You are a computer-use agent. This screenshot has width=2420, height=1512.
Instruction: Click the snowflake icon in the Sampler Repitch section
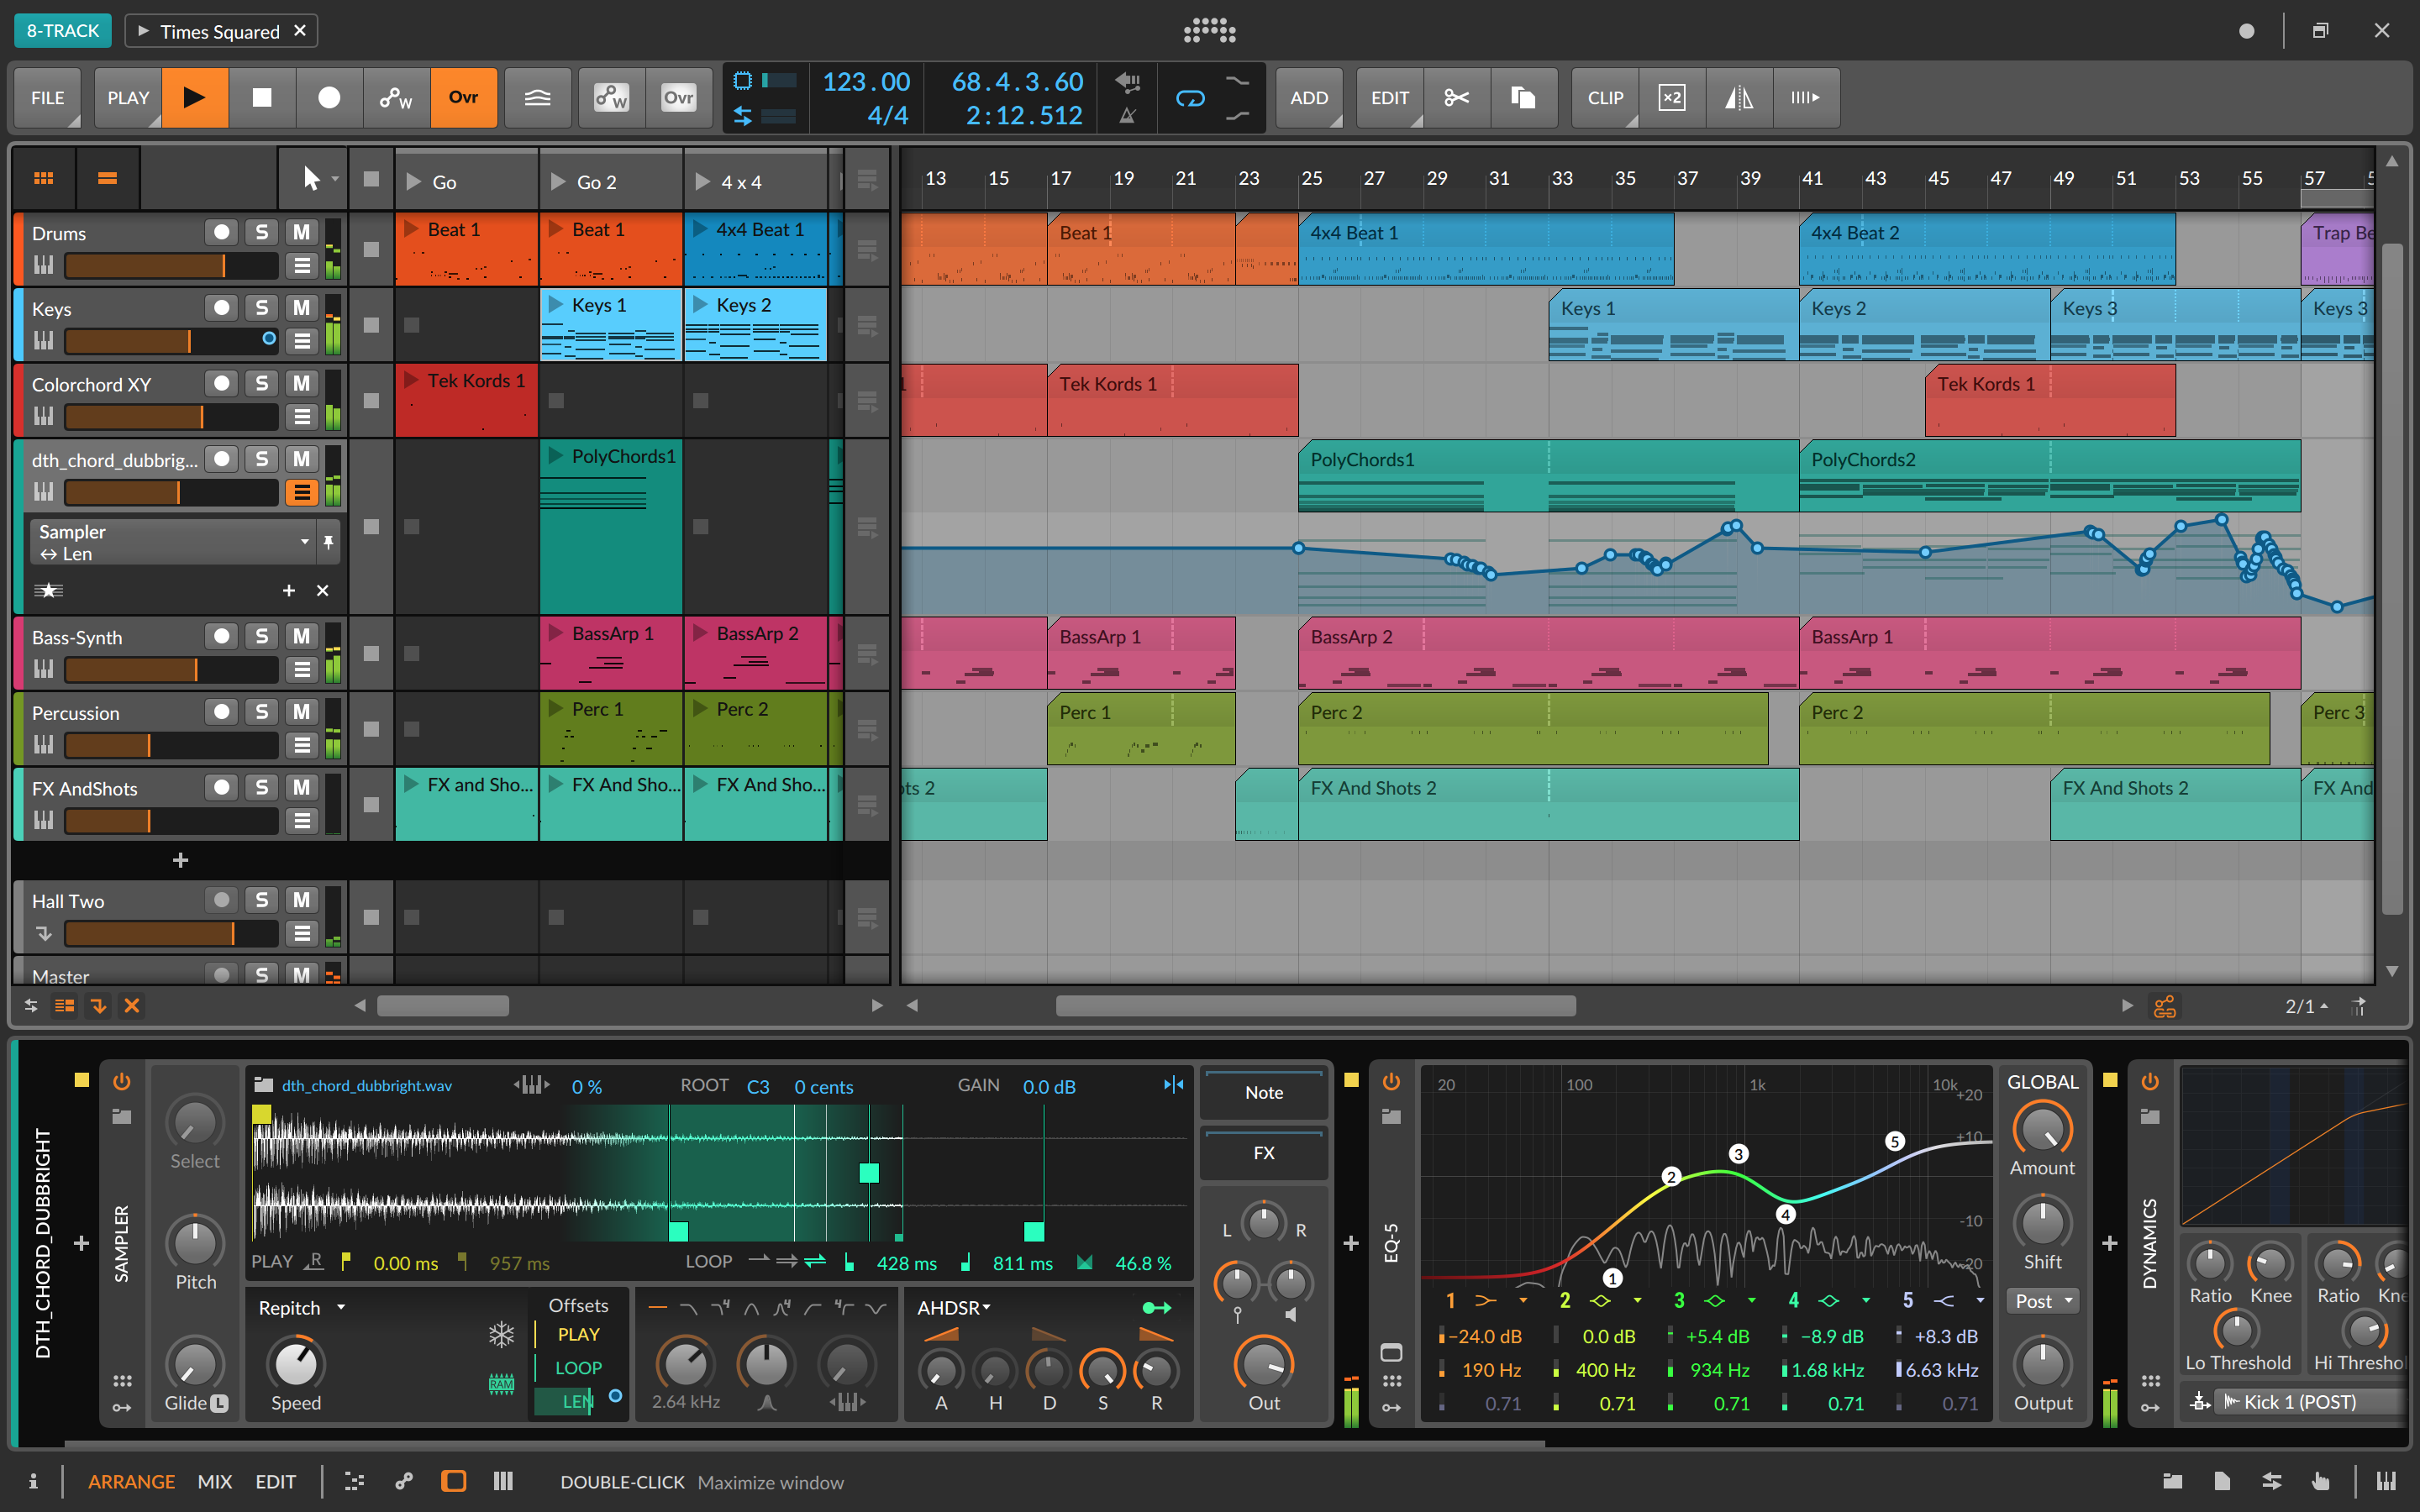(501, 1334)
